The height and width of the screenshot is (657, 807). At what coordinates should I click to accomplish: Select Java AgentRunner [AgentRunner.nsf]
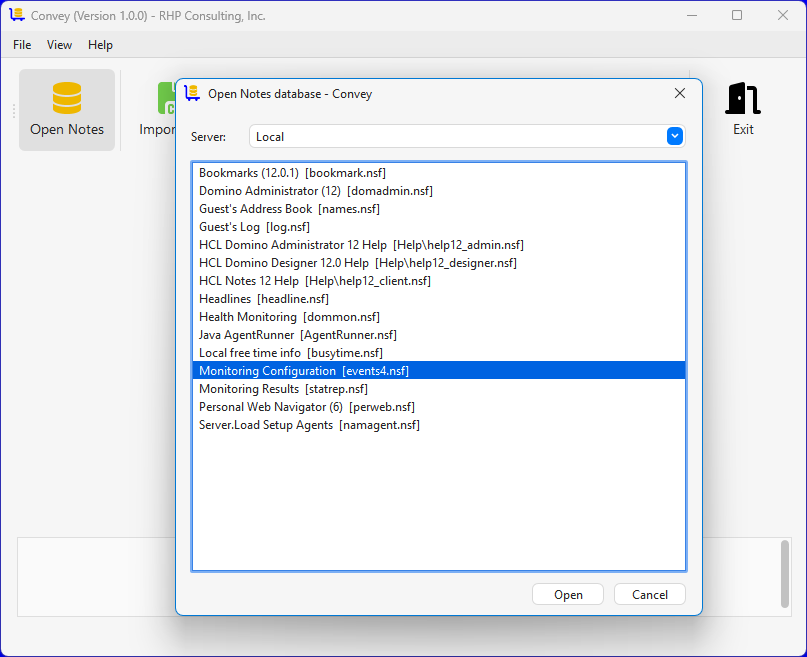coord(439,335)
